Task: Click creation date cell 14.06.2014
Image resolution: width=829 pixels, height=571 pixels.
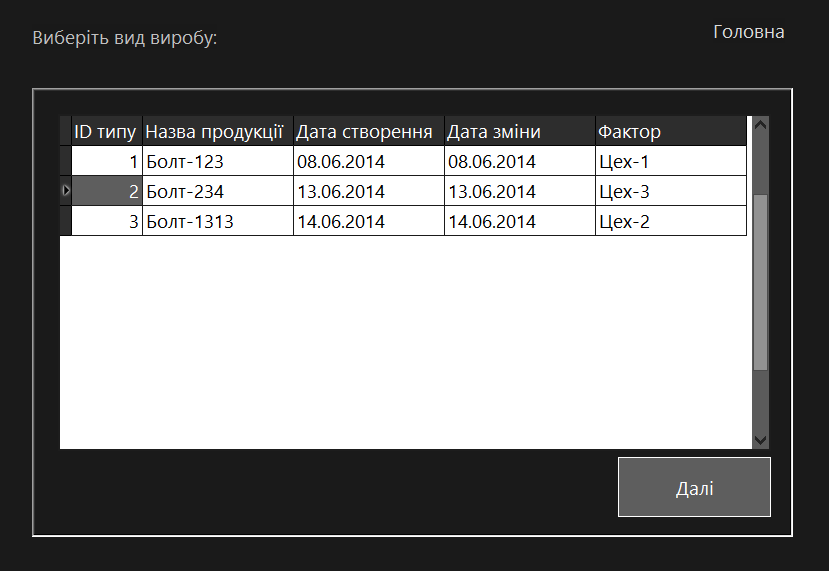Action: [369, 221]
